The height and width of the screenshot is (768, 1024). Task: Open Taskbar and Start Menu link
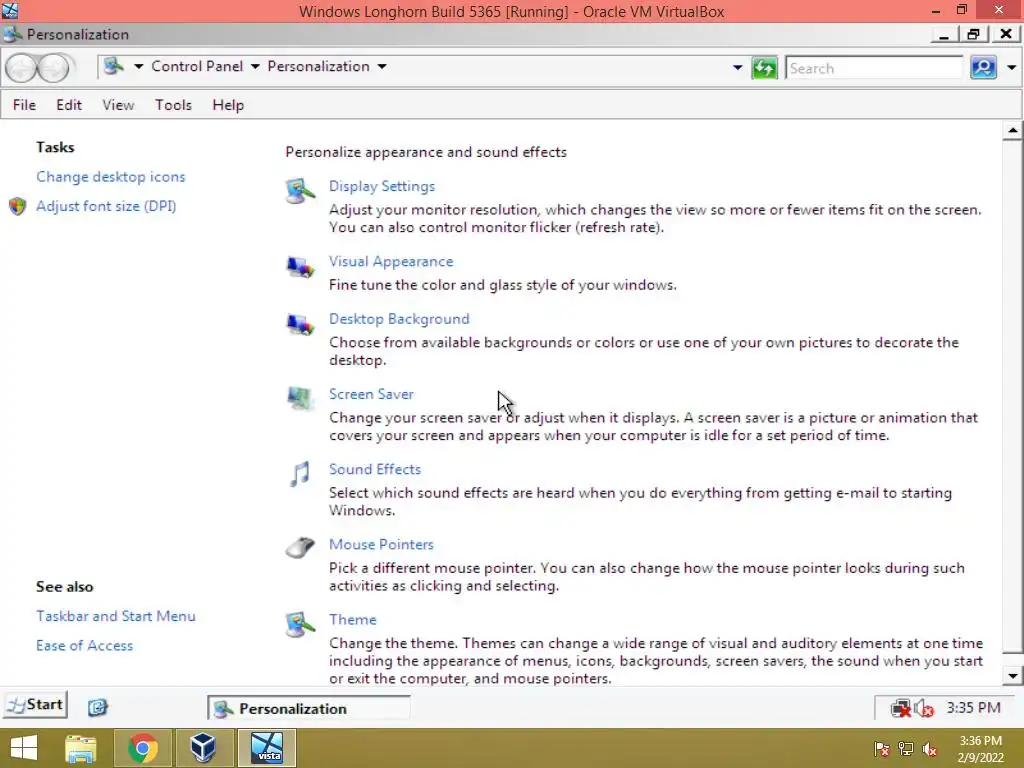116,616
